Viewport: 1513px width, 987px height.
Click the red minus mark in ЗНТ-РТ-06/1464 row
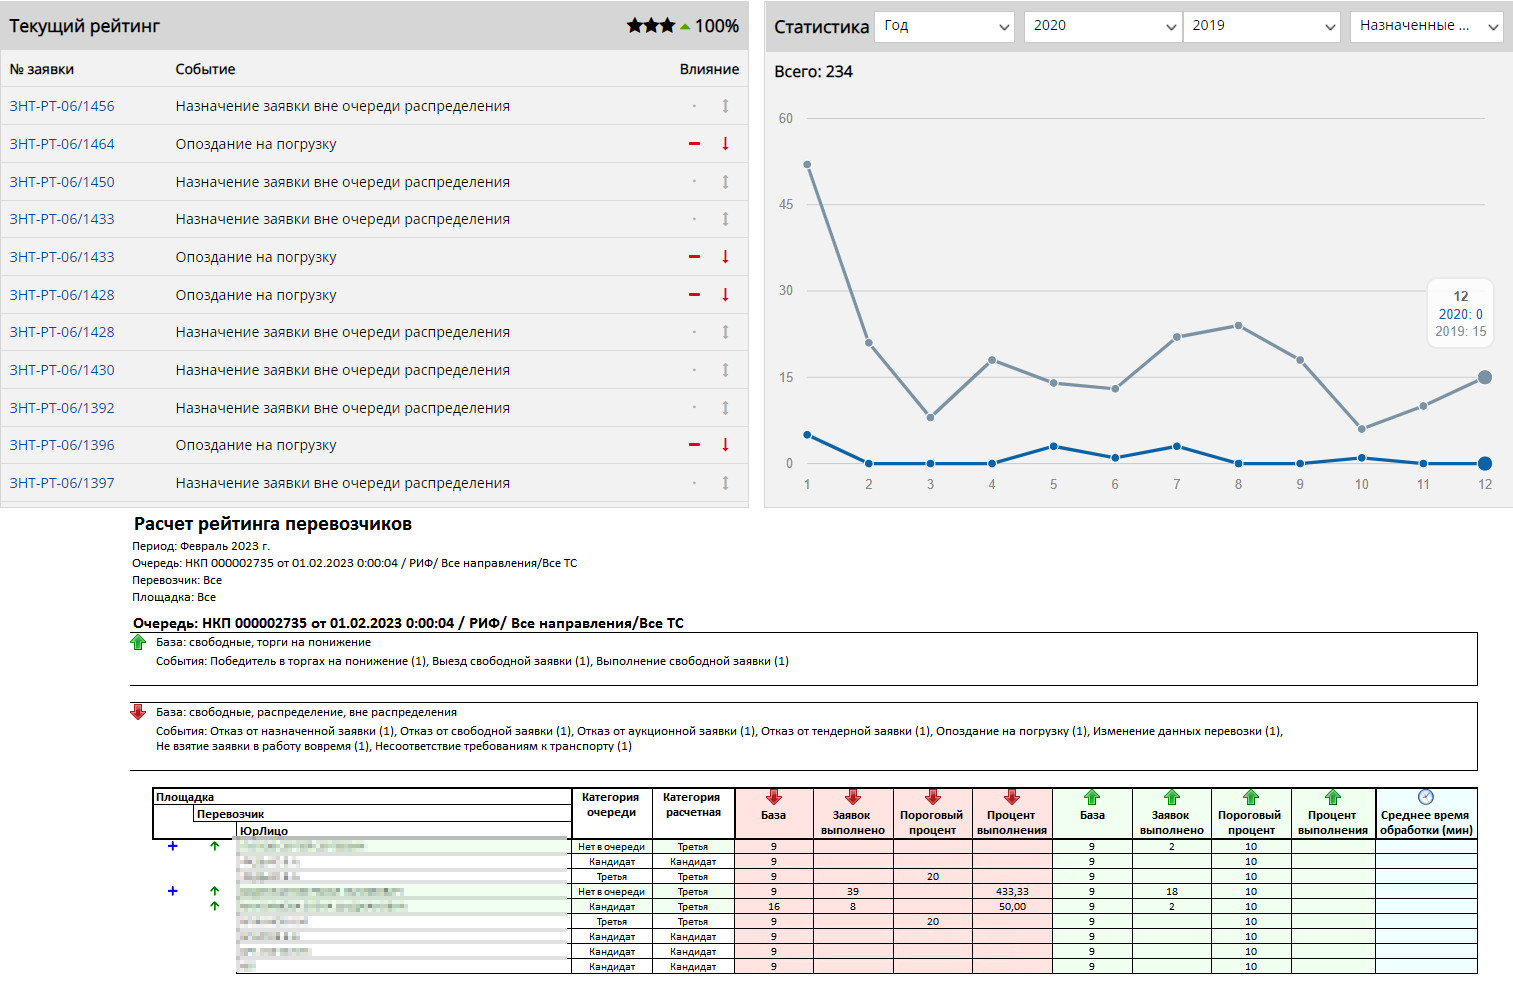point(694,144)
